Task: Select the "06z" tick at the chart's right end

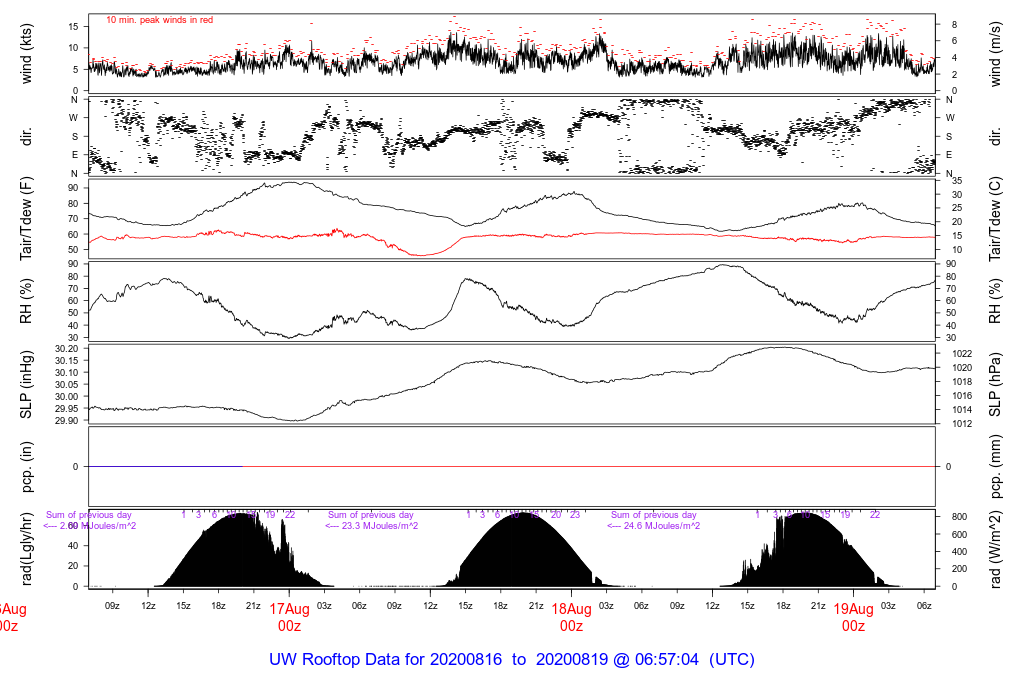Action: (924, 606)
